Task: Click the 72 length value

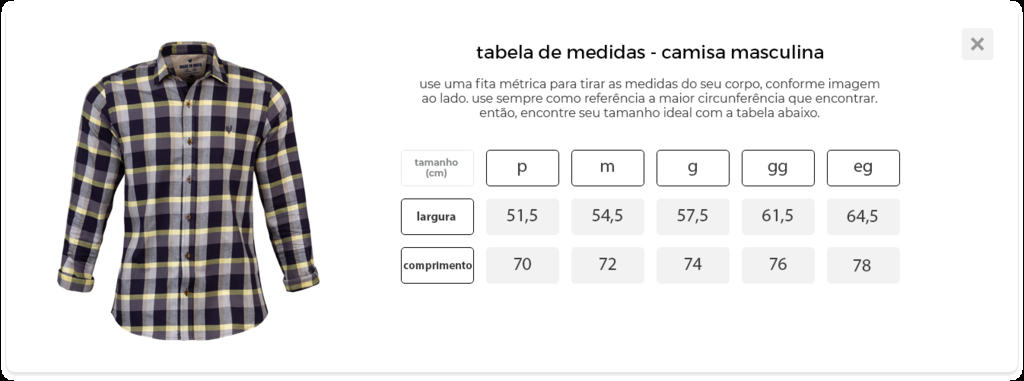Action: click(607, 265)
